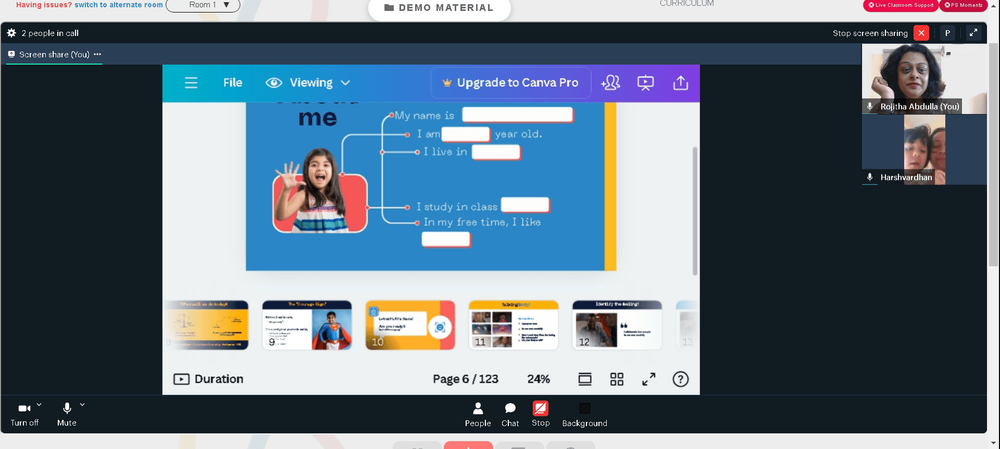Click the Canva slide vertical scrollbar
This screenshot has height=449, width=1000.
[x=695, y=210]
